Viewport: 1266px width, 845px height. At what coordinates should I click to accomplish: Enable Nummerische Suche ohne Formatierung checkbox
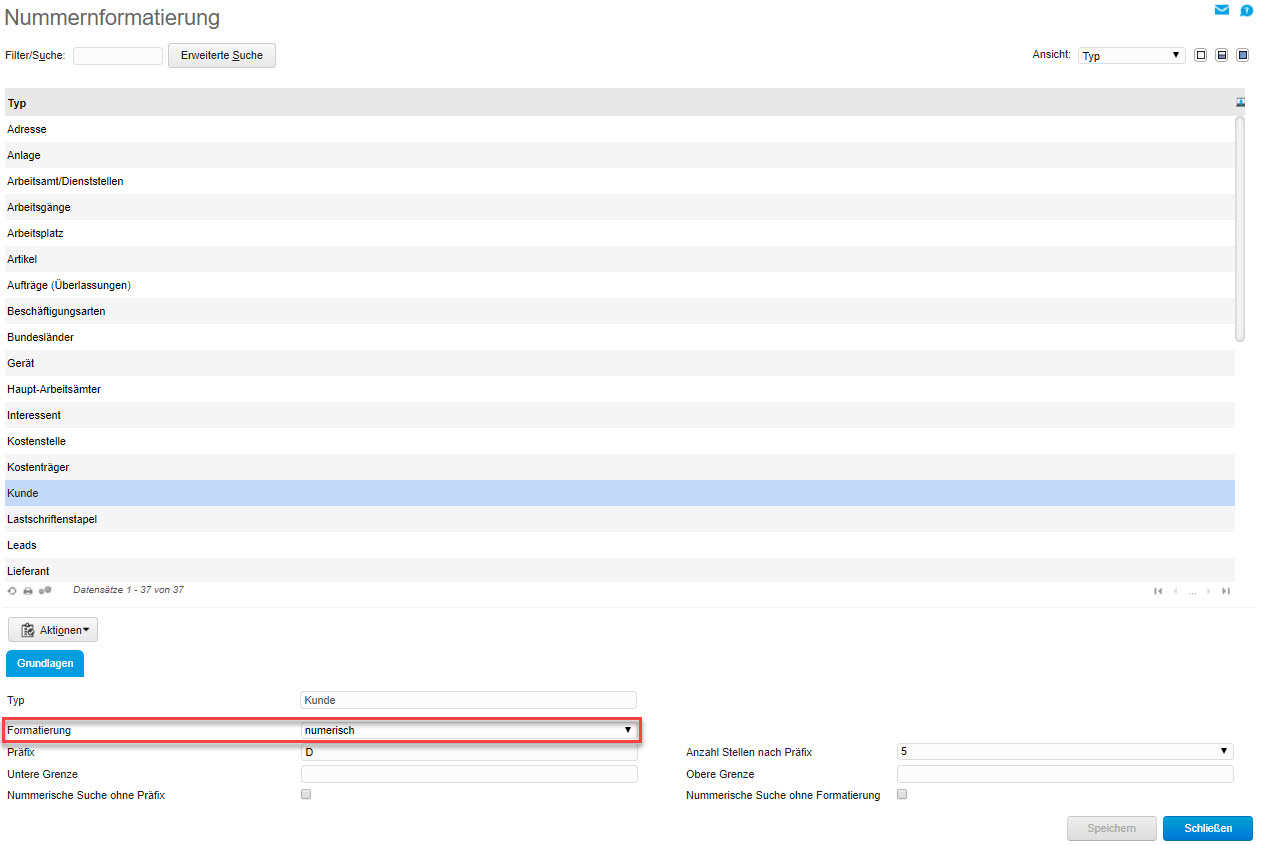tap(902, 794)
